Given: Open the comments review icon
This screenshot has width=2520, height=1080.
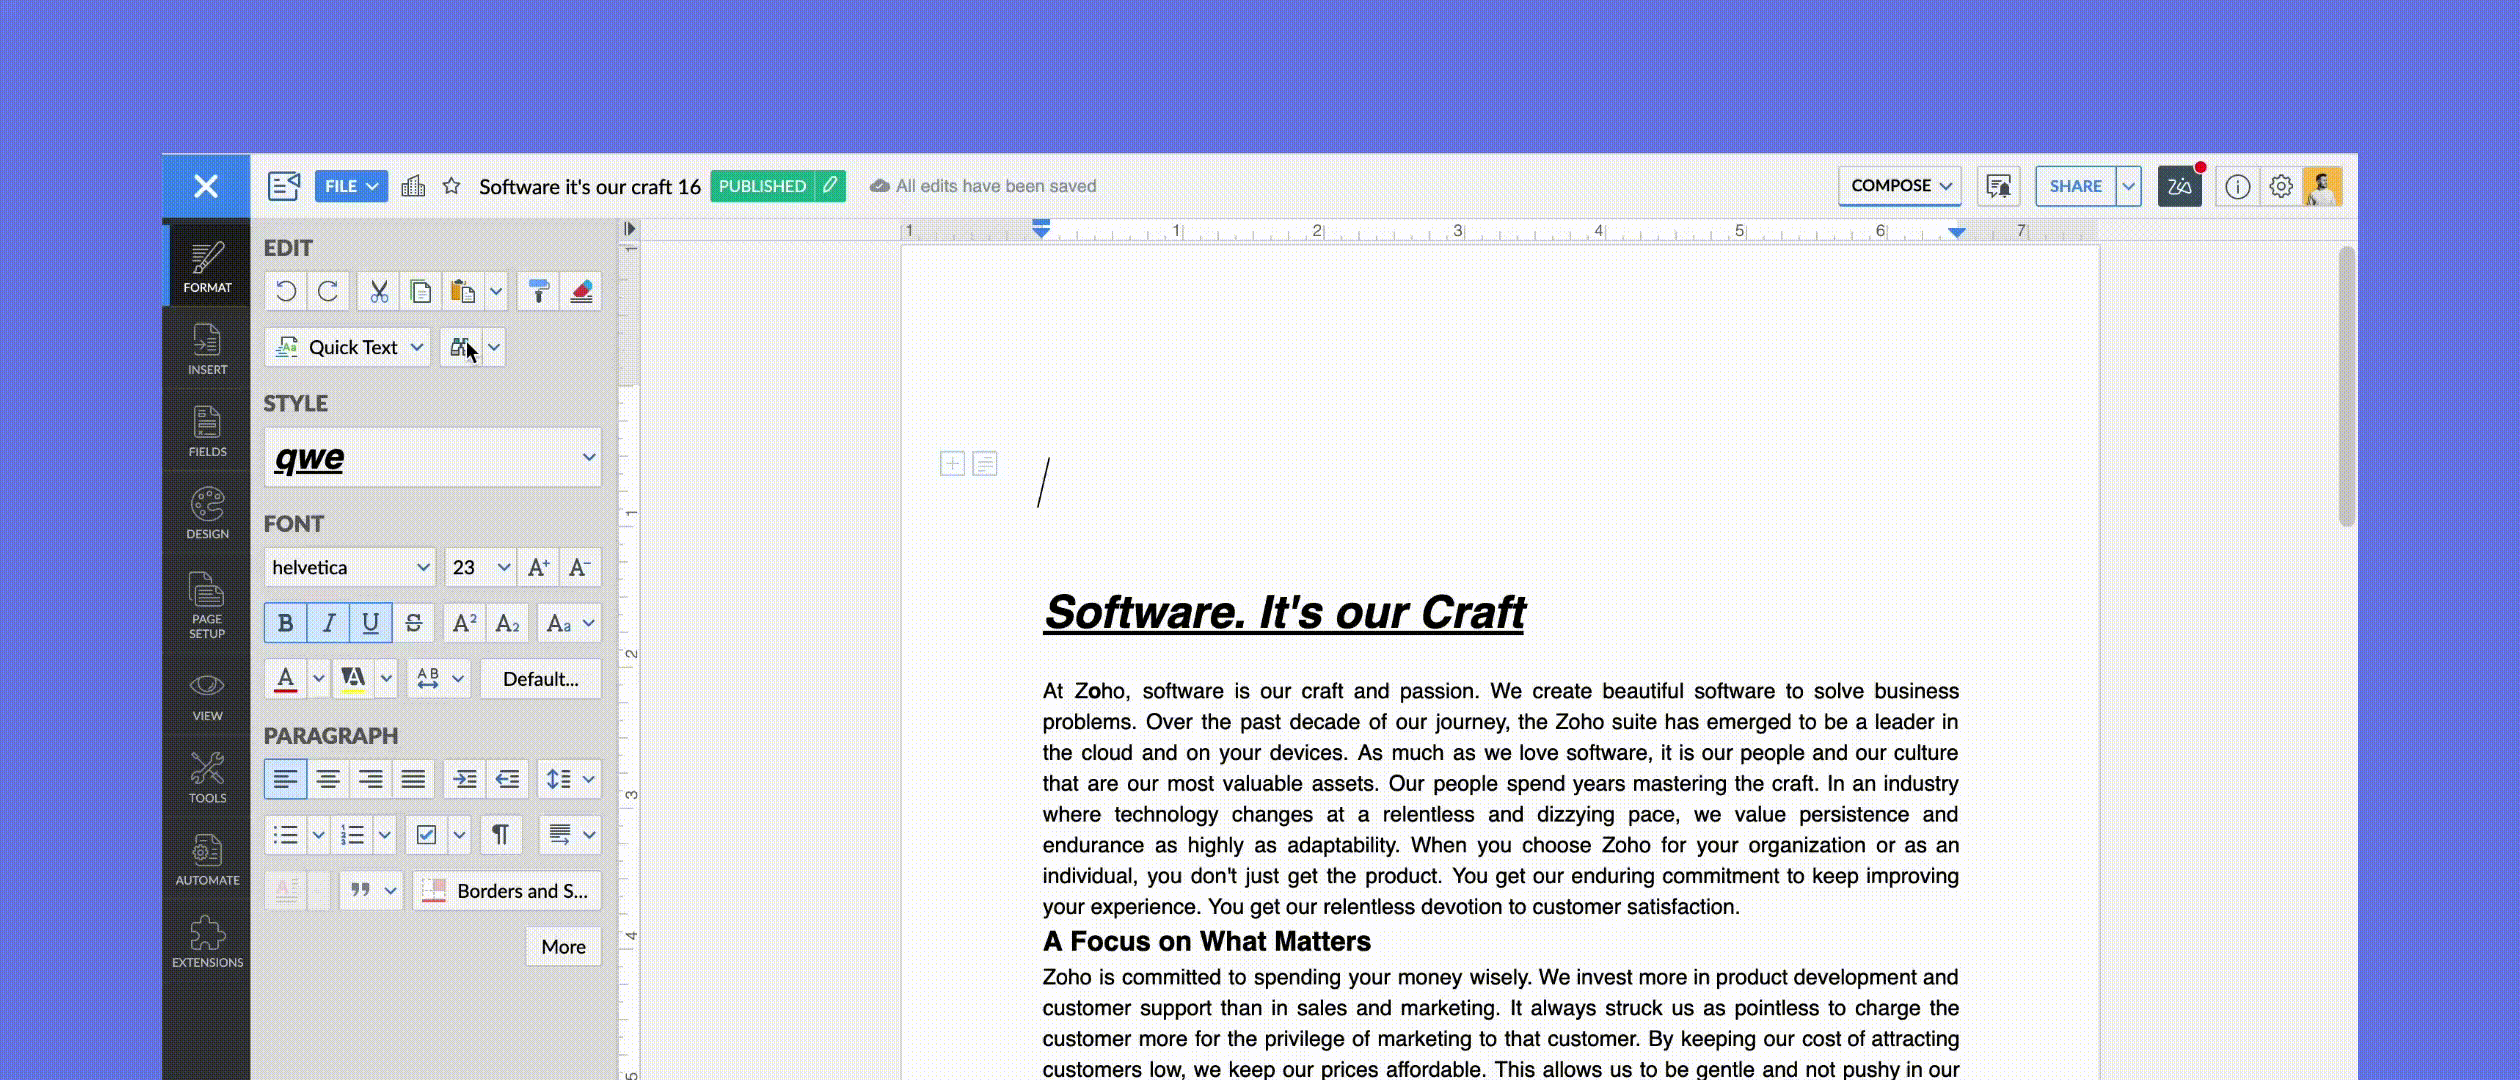Looking at the screenshot, I should [x=1999, y=186].
